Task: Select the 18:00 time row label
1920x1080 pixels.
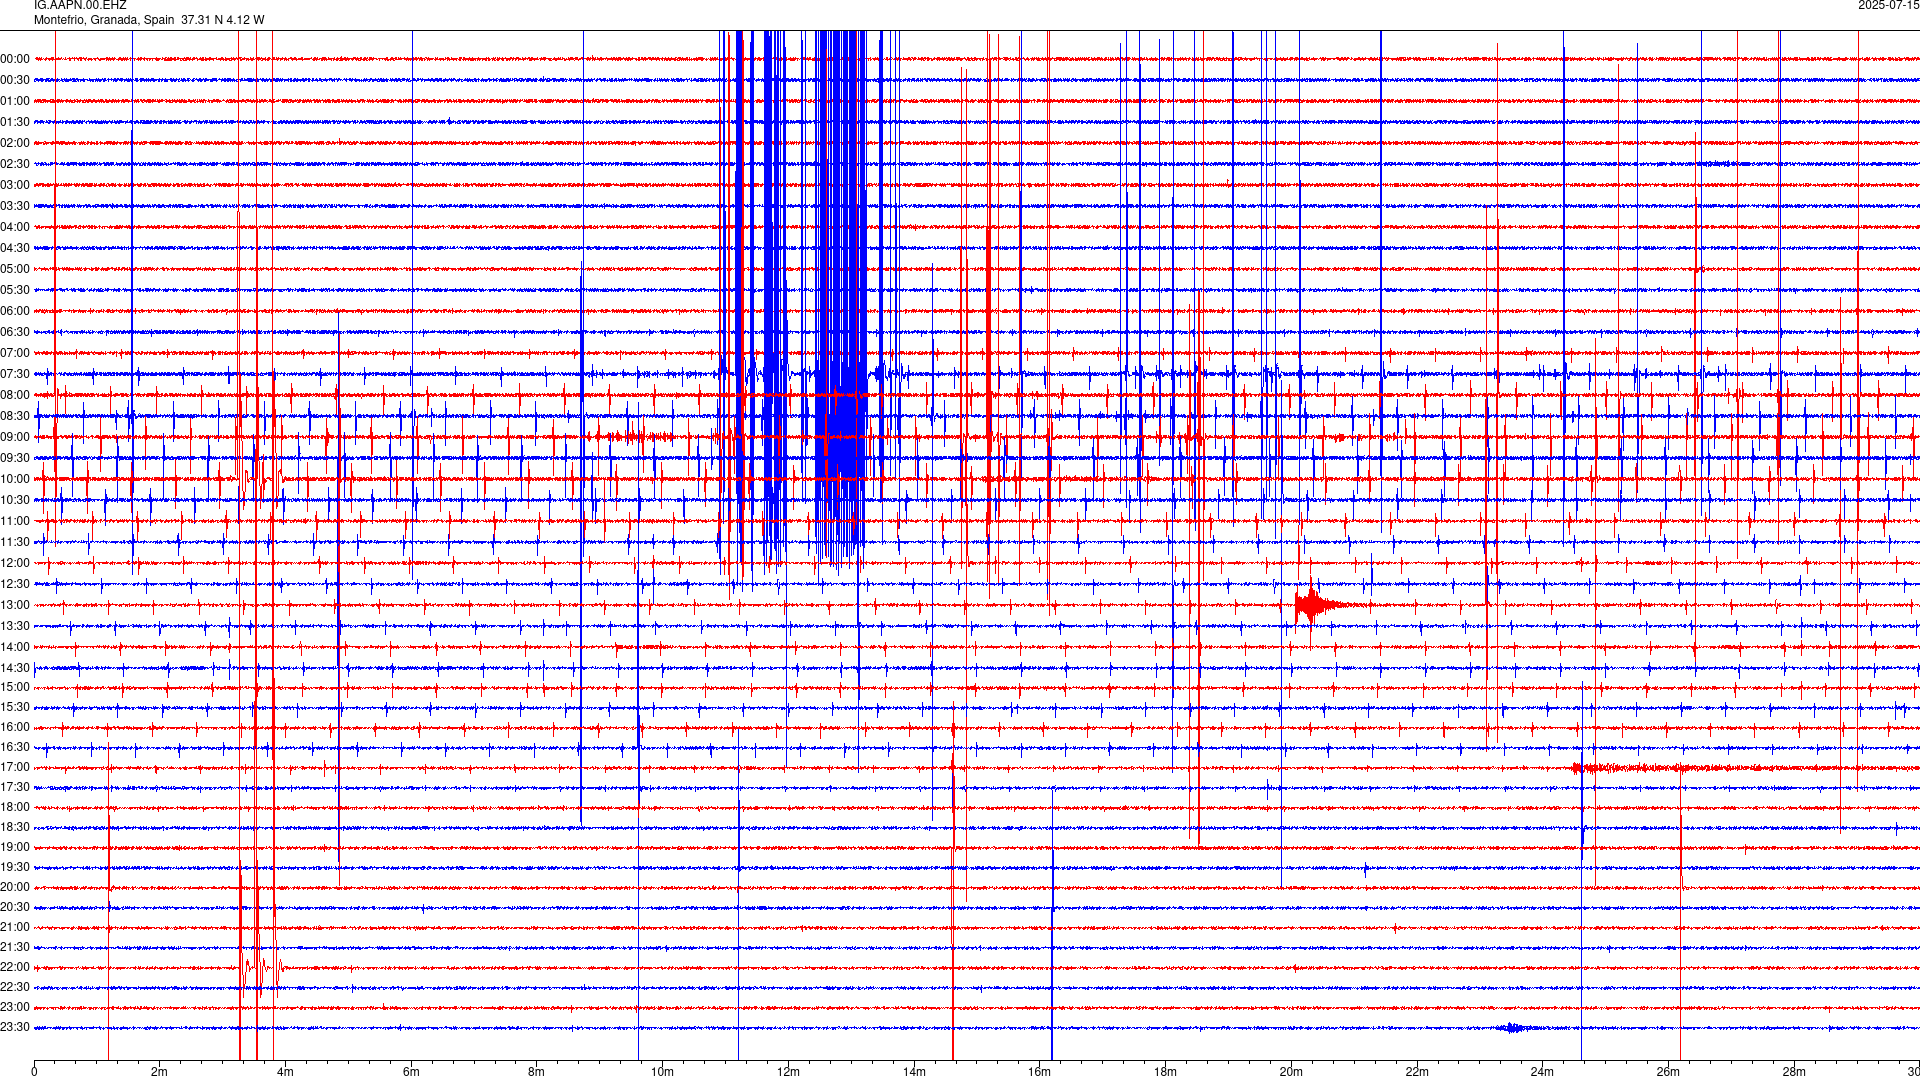Action: 15,807
